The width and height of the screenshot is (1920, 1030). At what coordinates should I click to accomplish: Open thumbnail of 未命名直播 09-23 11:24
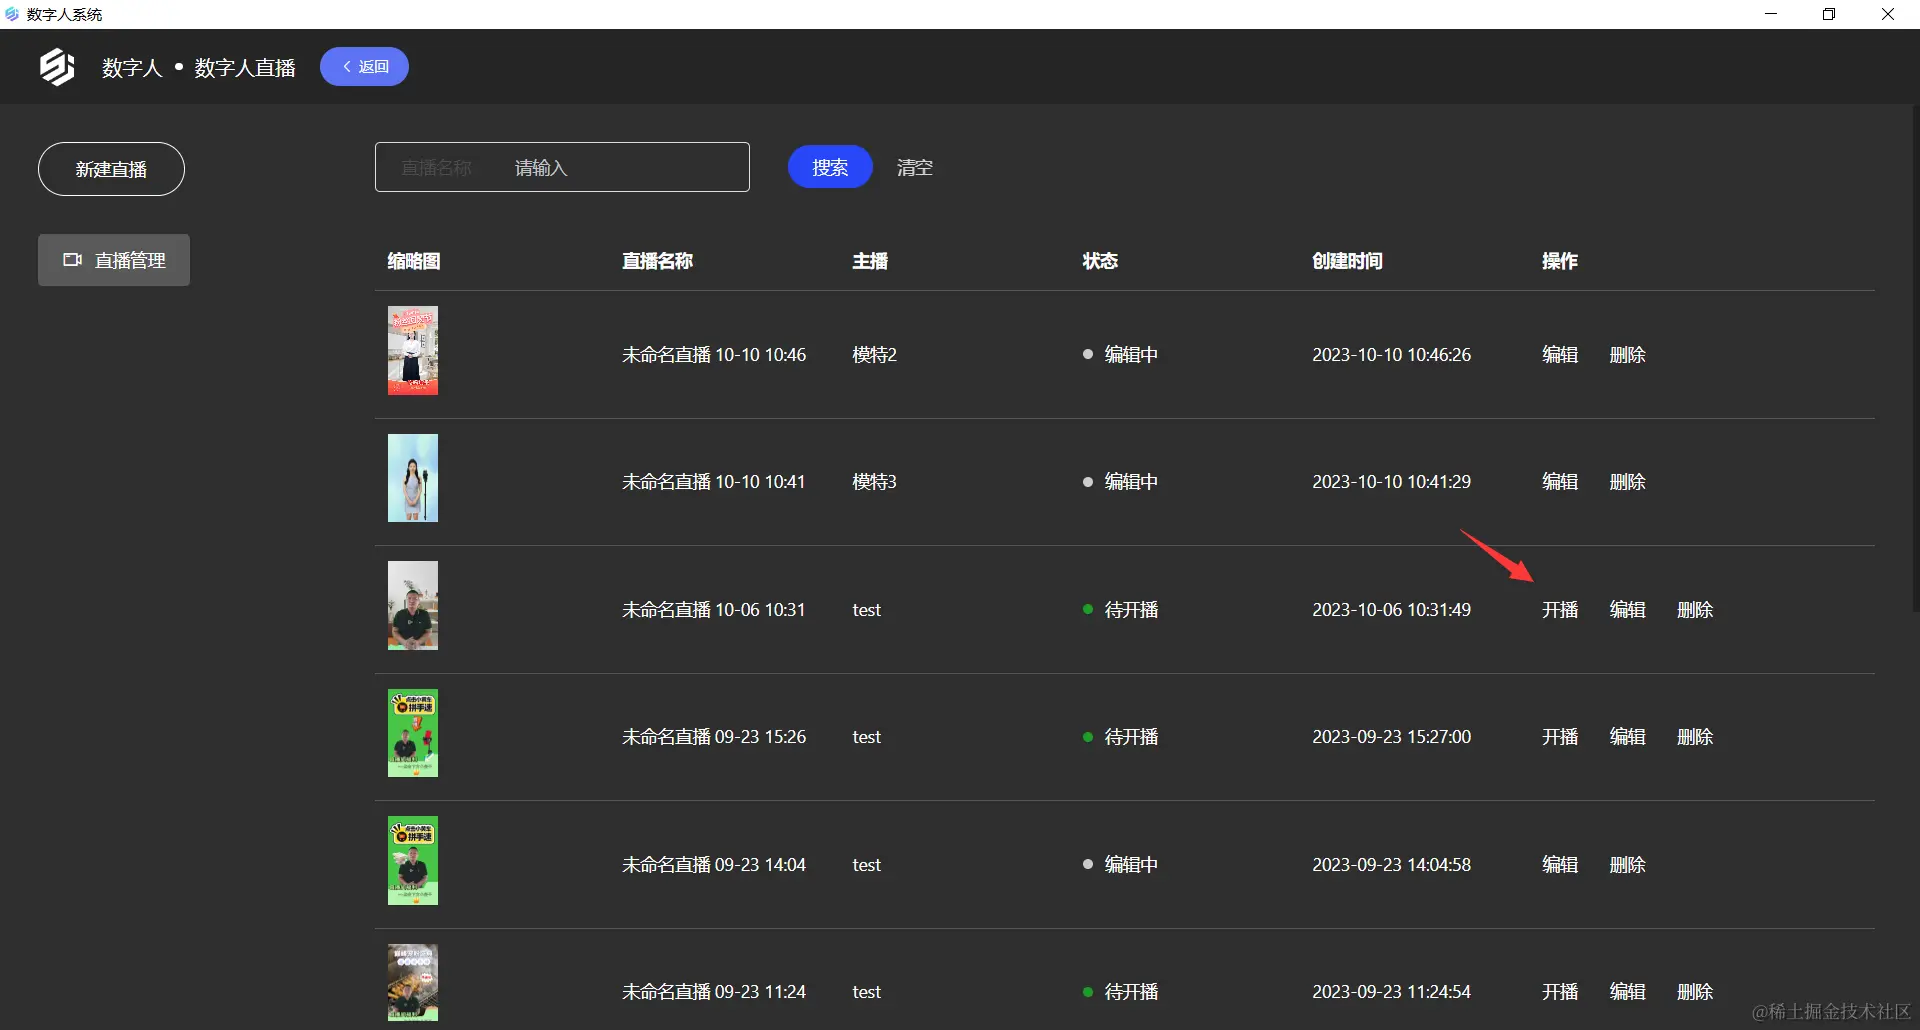pyautogui.click(x=413, y=983)
